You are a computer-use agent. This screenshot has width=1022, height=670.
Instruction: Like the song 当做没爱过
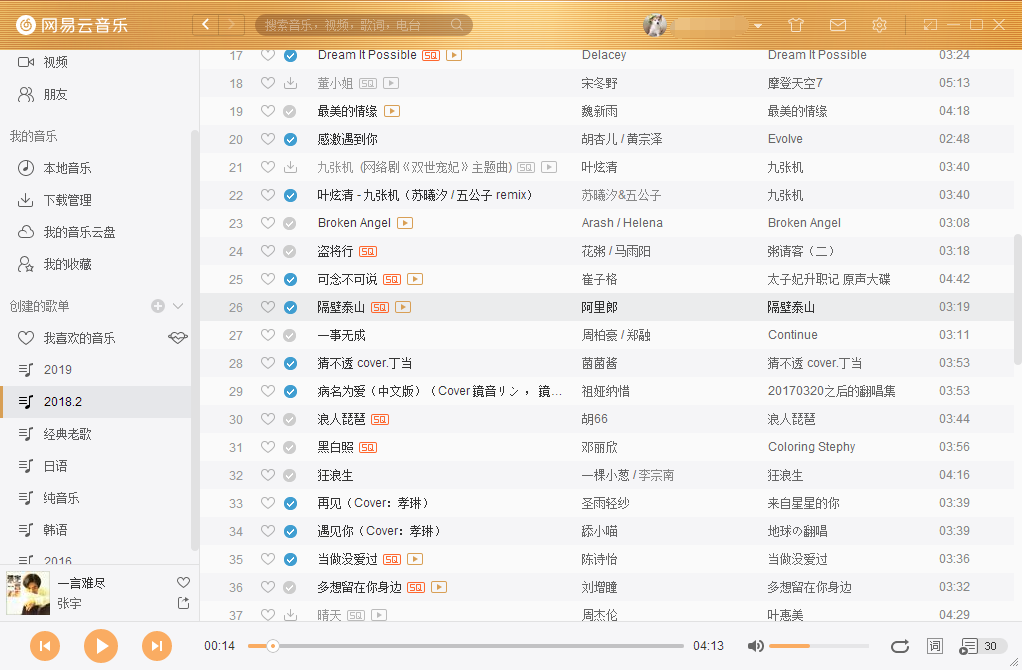point(268,559)
